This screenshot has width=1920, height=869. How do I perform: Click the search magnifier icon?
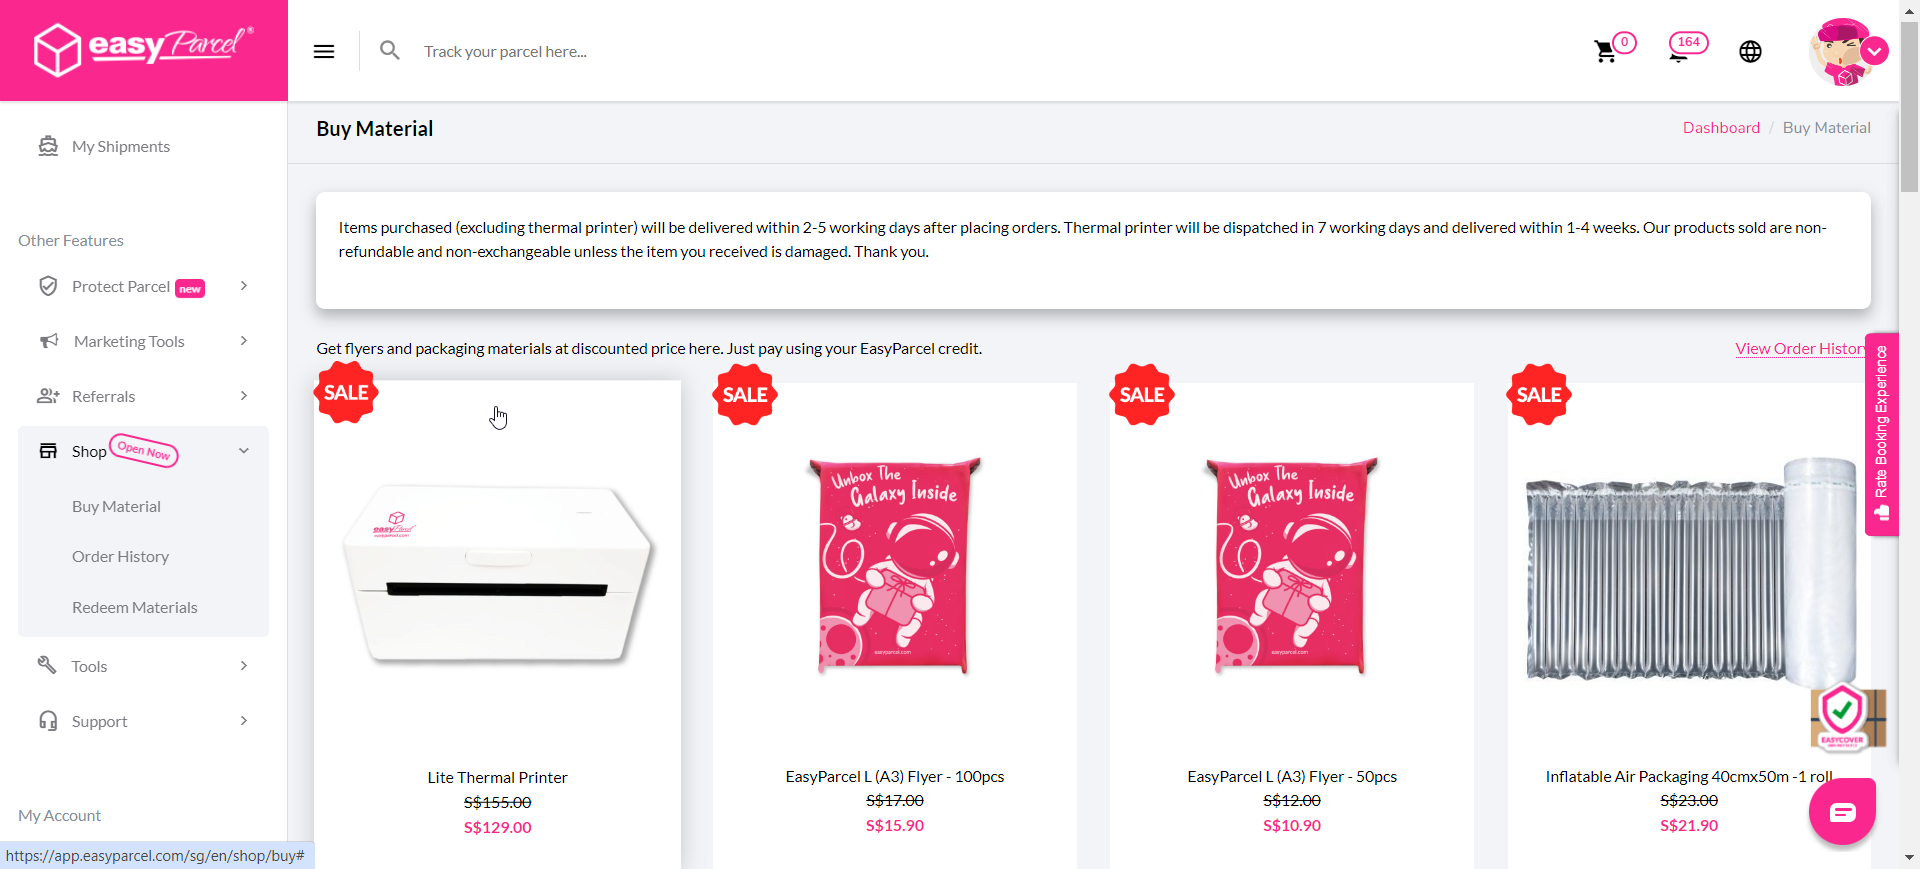[390, 50]
